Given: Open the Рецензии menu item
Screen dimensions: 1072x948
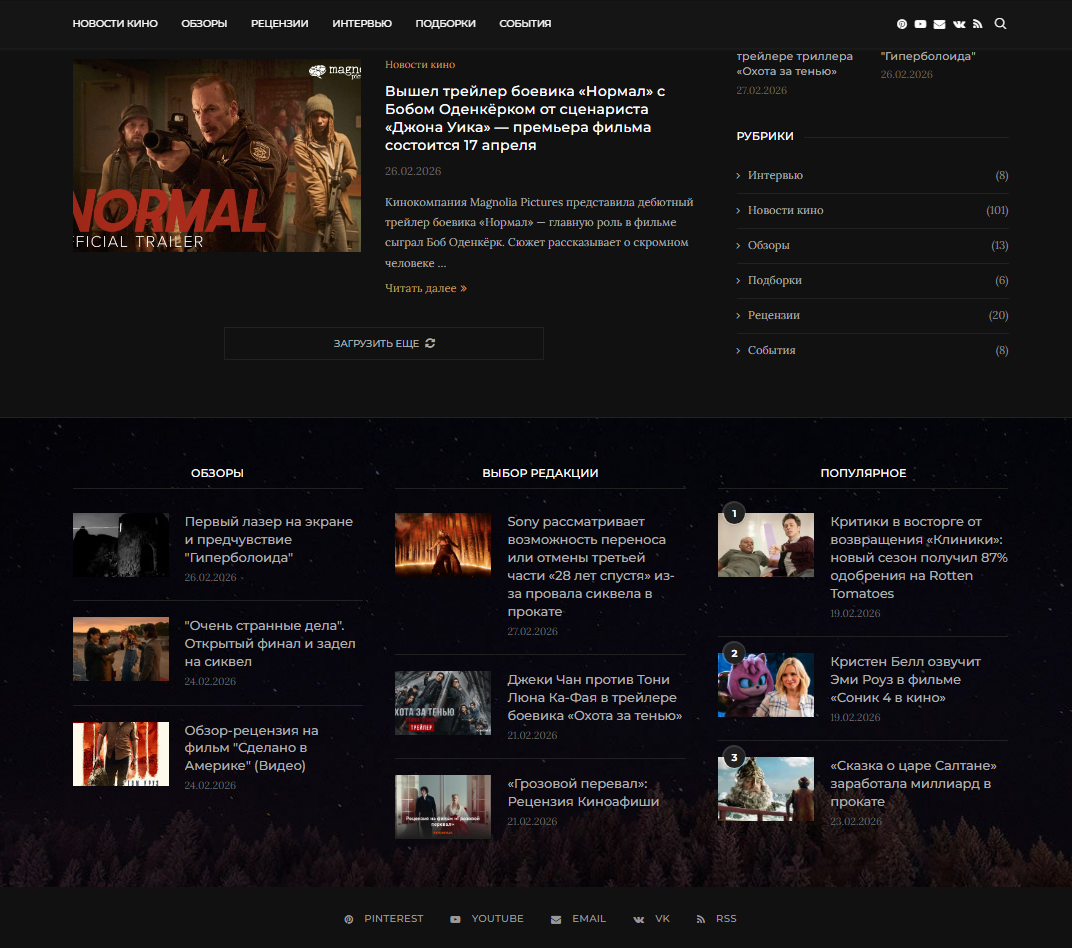Looking at the screenshot, I should click(x=280, y=23).
